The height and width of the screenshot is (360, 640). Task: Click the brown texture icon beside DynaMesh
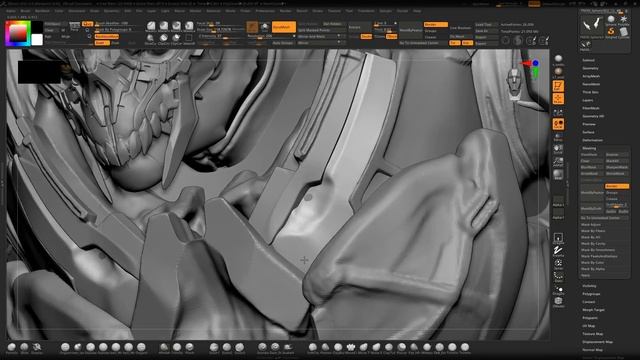[252, 27]
